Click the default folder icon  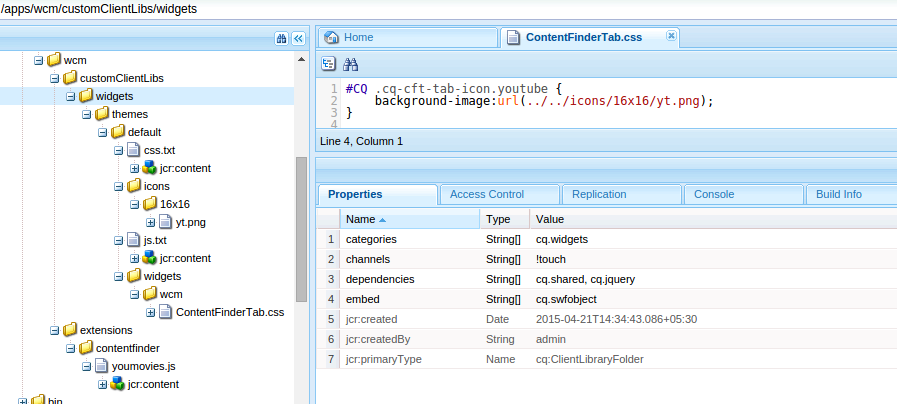pyautogui.click(x=118, y=132)
